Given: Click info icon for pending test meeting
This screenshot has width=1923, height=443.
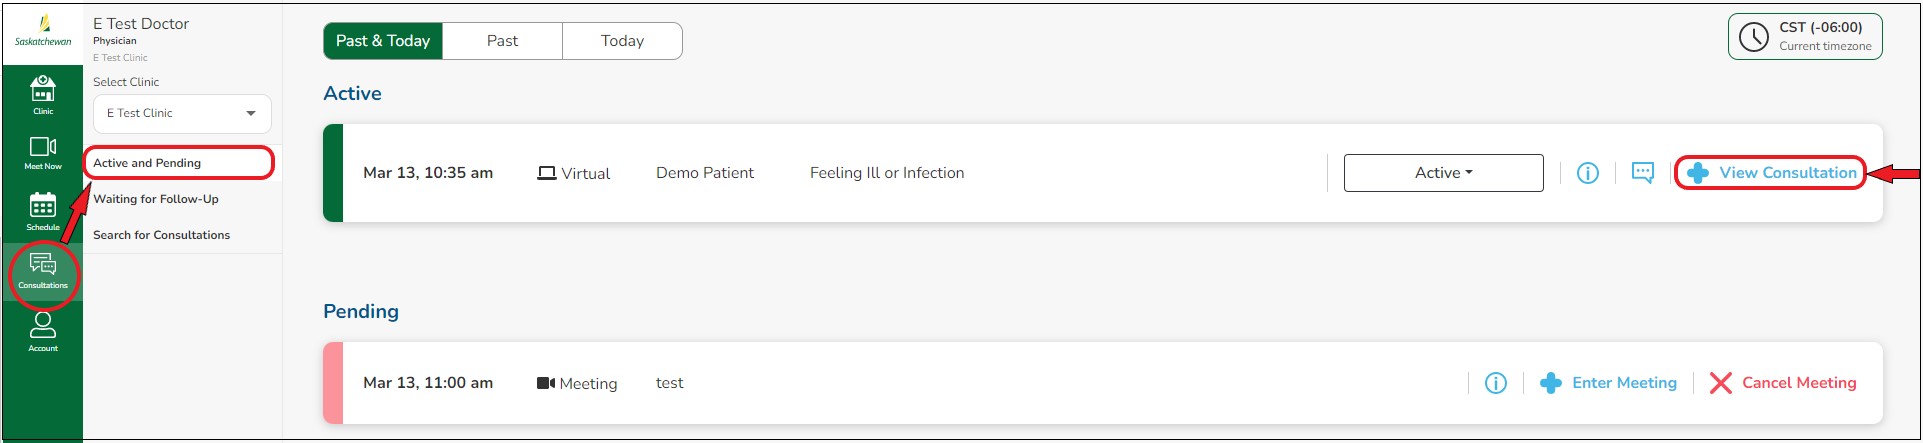Looking at the screenshot, I should click(1495, 383).
